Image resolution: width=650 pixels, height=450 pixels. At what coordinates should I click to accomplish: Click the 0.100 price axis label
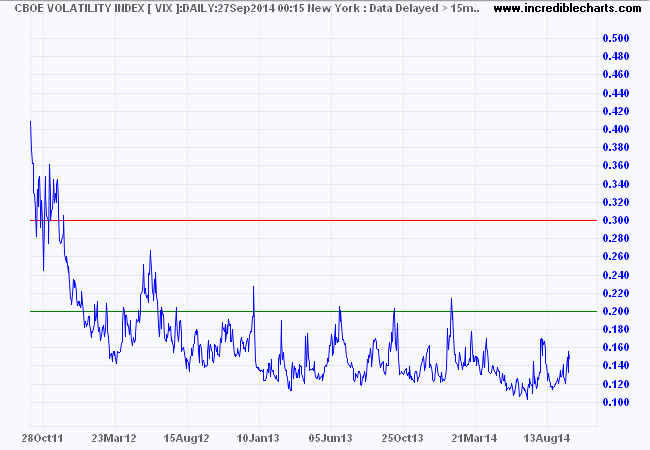[x=616, y=402]
